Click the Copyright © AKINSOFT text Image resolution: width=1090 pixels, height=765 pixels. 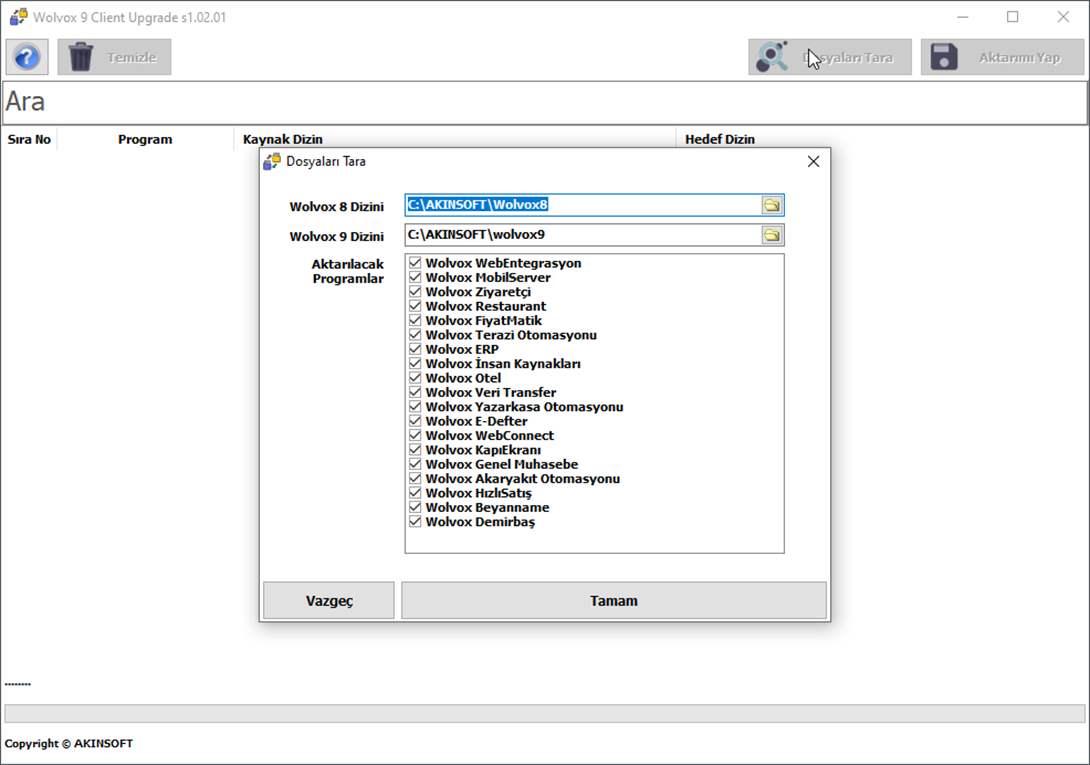click(x=69, y=743)
